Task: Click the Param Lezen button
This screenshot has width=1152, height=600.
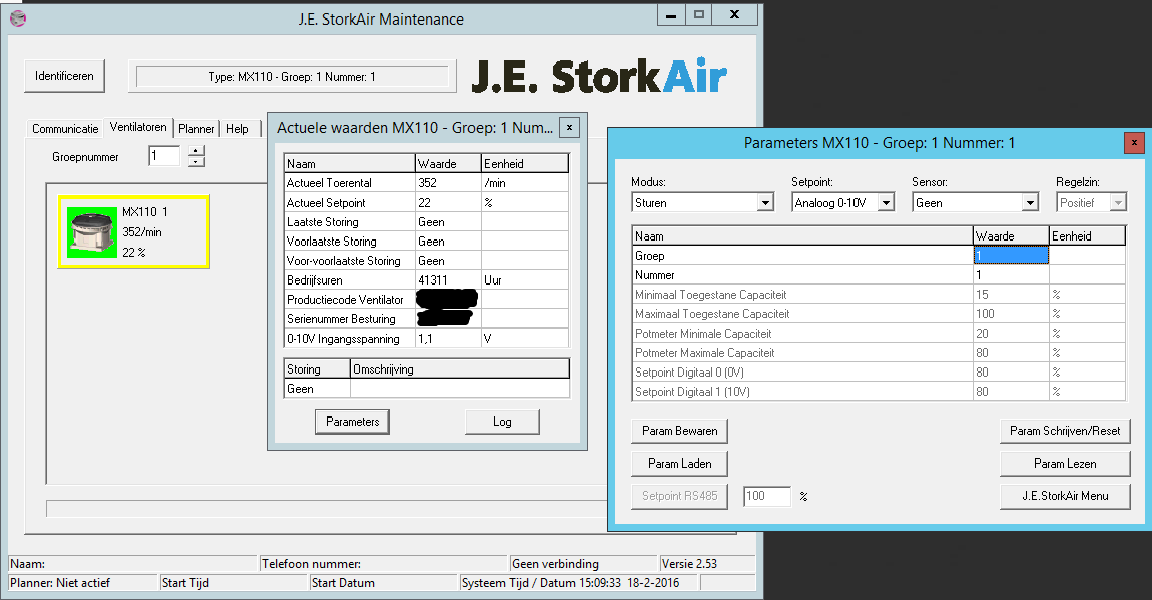Action: [x=1065, y=463]
